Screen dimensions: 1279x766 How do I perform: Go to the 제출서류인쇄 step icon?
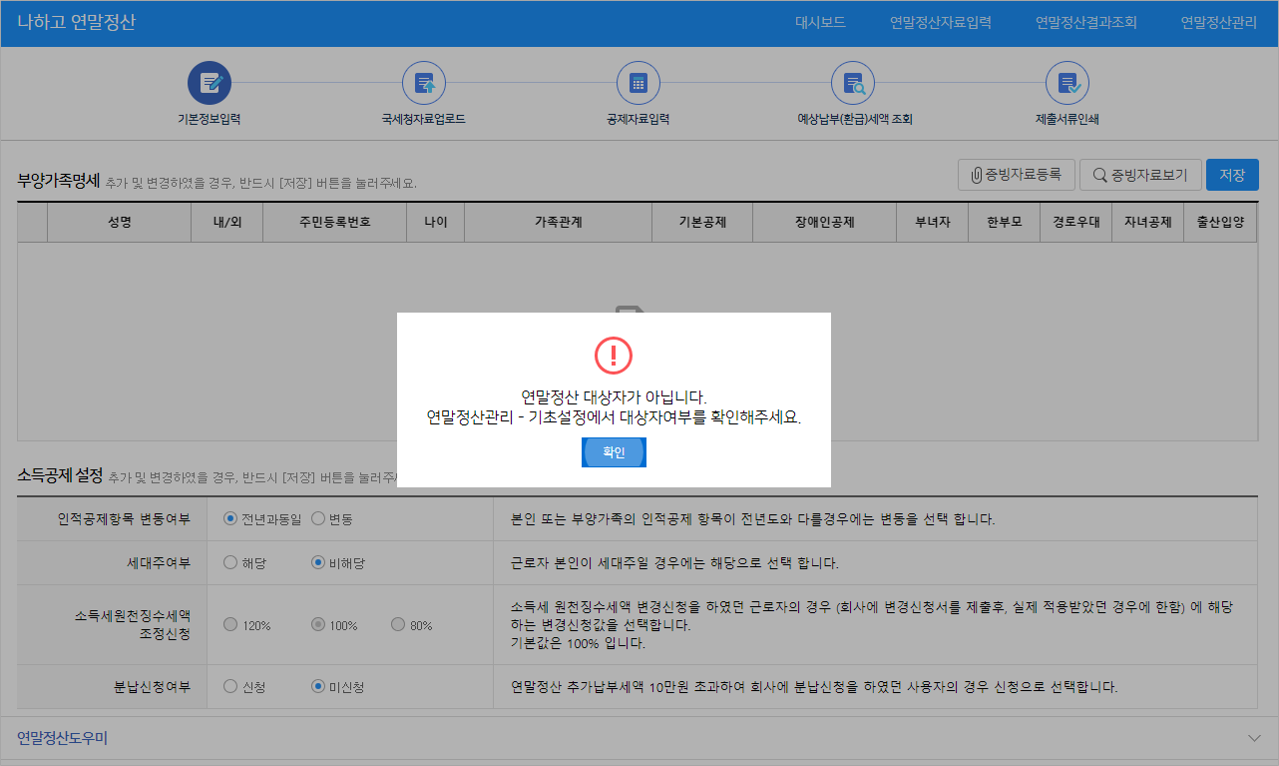coord(1067,83)
